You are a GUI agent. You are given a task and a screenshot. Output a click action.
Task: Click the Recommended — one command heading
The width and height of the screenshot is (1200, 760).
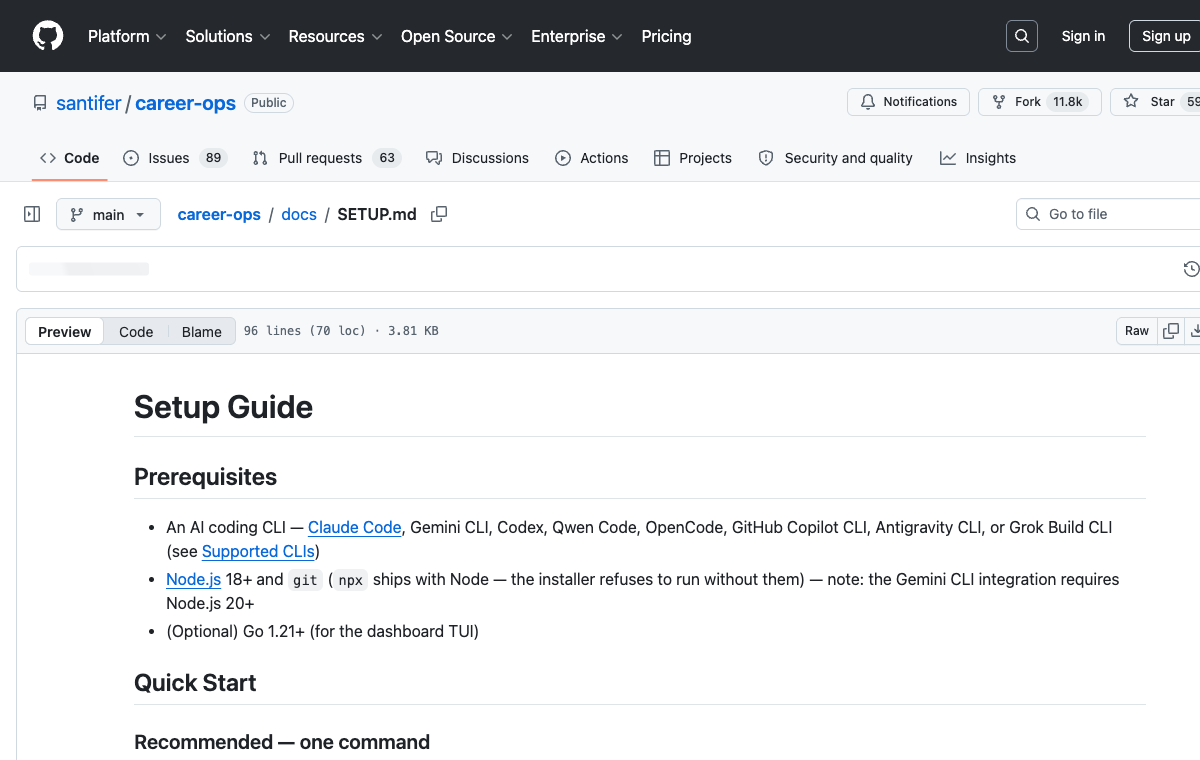282,742
